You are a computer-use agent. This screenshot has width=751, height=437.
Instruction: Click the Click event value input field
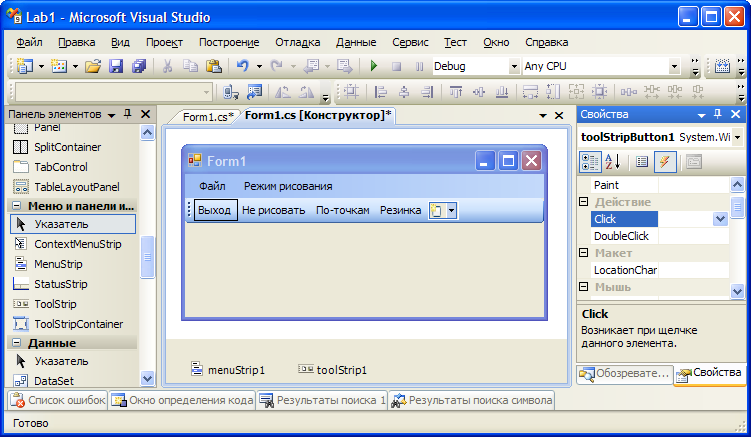(x=685, y=219)
